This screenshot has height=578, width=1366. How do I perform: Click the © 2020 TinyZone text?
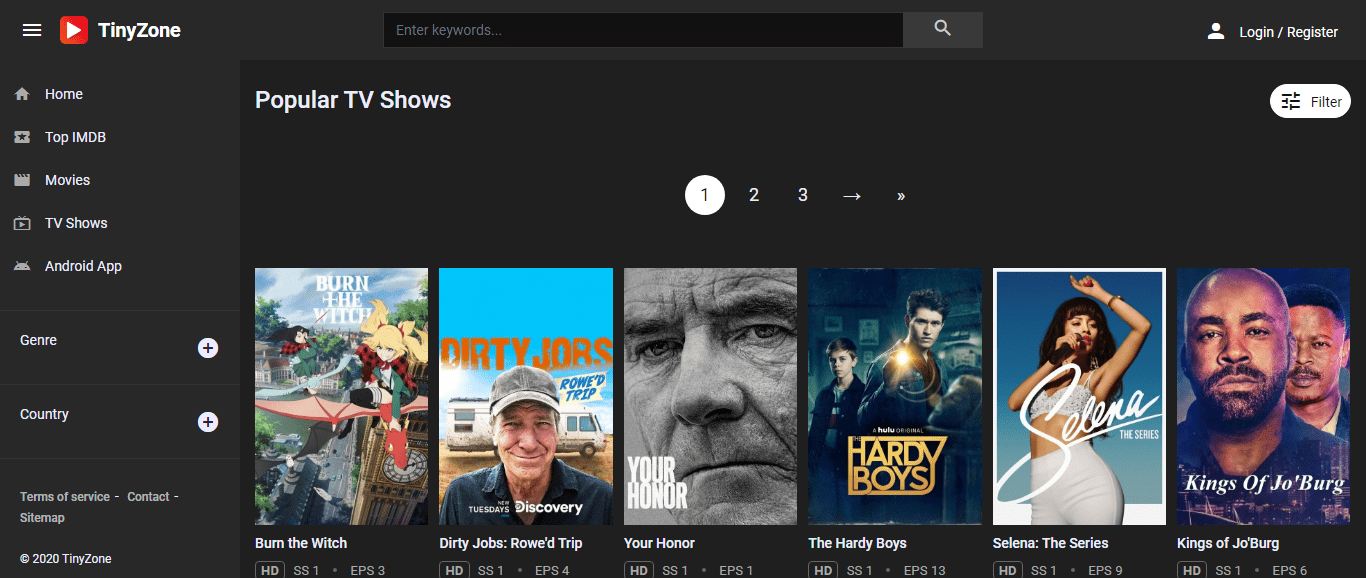click(65, 559)
